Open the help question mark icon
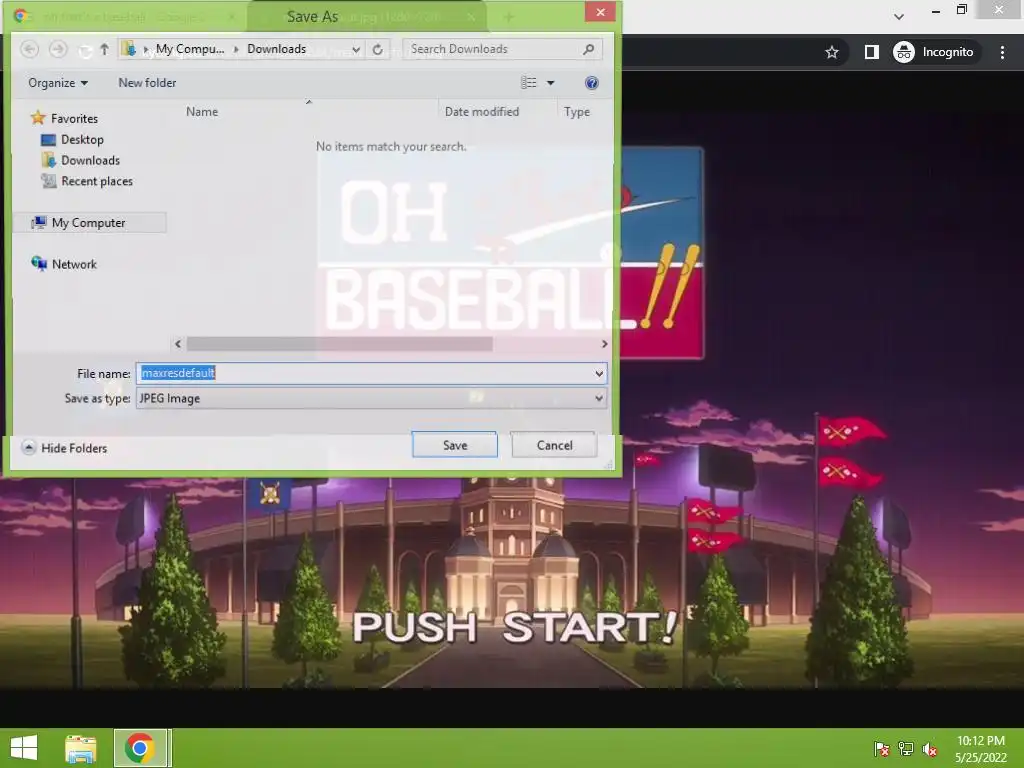The height and width of the screenshot is (768, 1024). pyautogui.click(x=592, y=83)
